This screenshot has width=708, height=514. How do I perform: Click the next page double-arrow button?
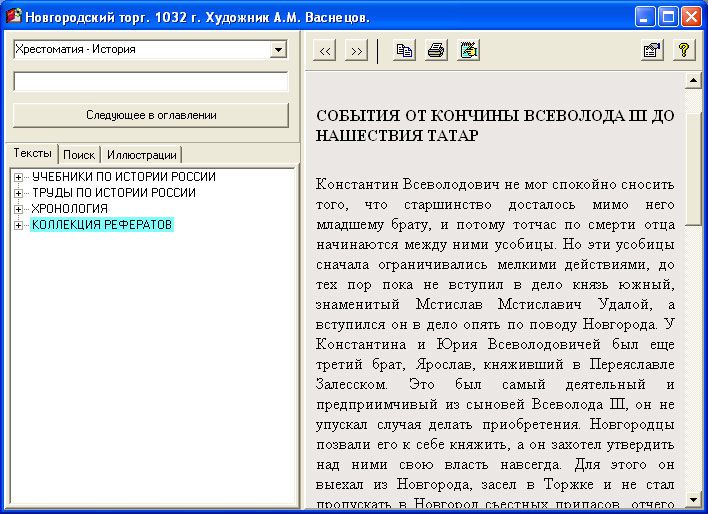click(356, 51)
